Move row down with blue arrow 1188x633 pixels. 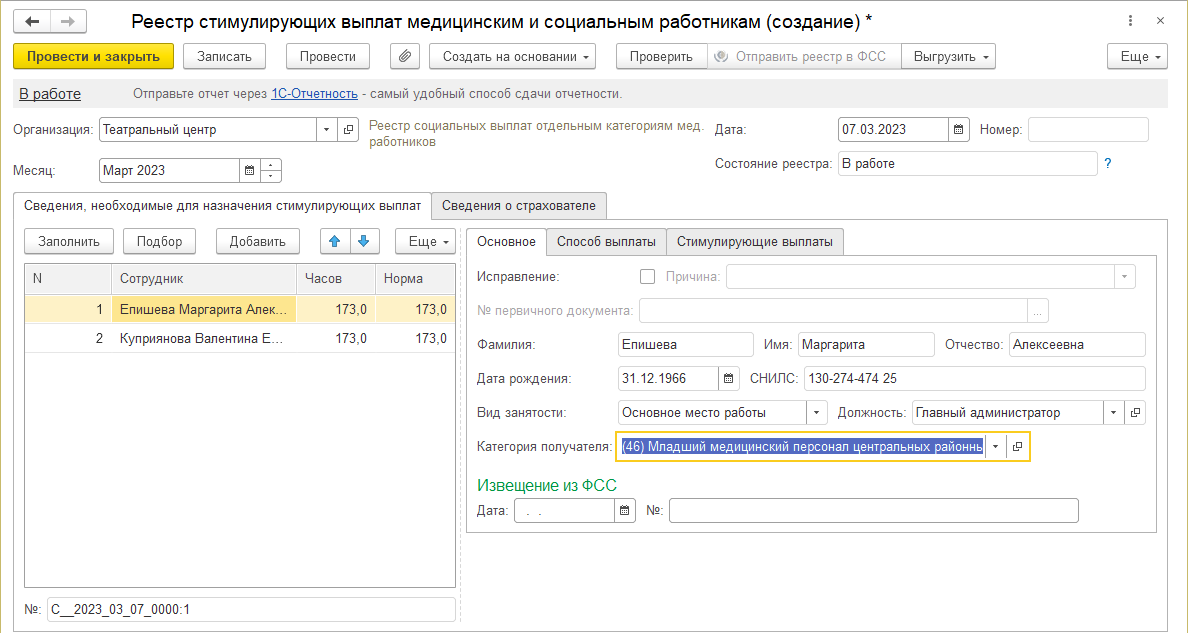tap(364, 241)
